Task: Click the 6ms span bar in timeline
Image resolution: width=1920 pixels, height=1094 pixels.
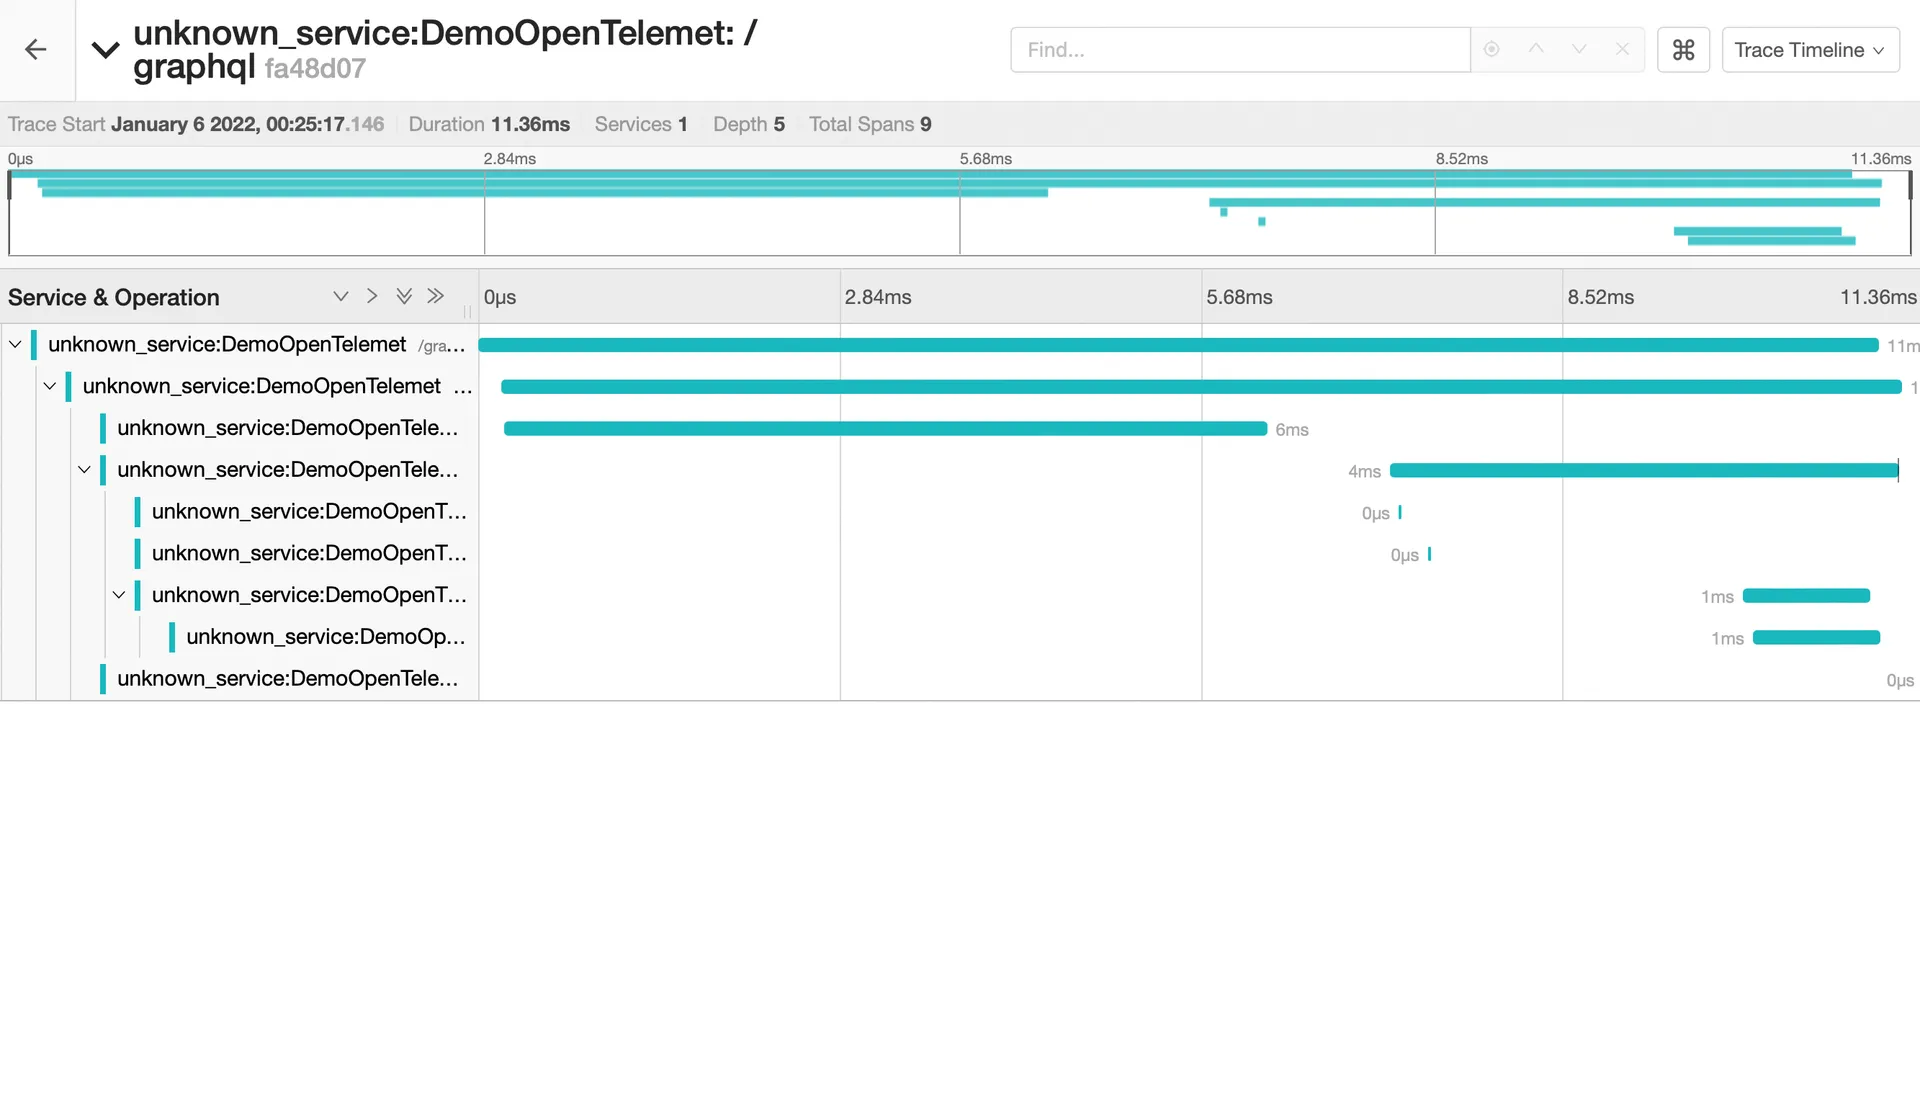Action: (885, 429)
